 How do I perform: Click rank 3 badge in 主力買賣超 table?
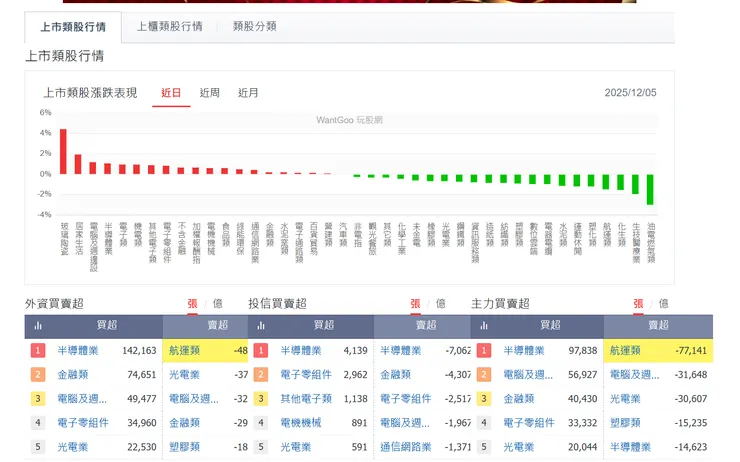point(484,399)
